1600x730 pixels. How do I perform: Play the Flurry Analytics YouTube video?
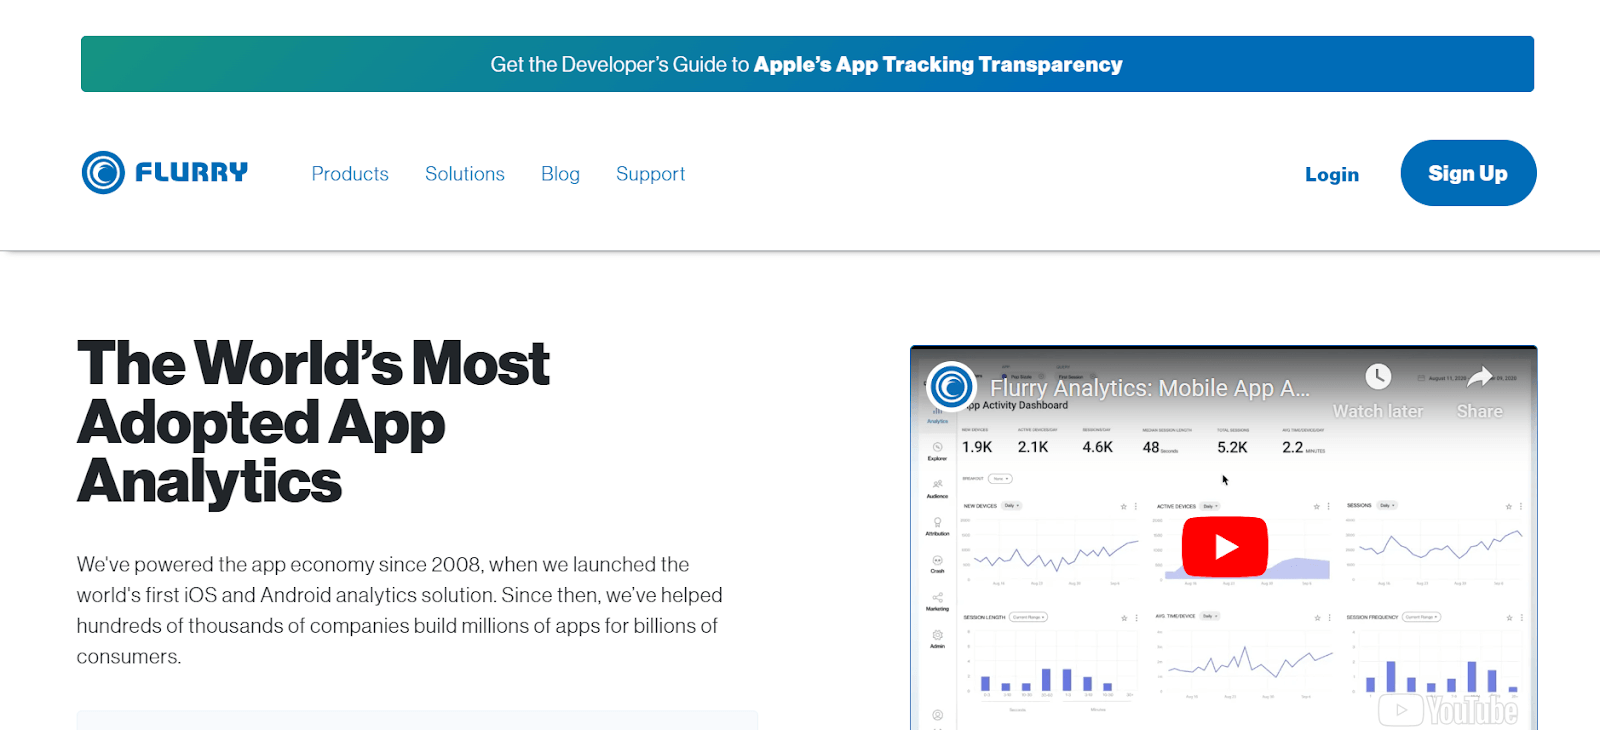click(x=1225, y=546)
